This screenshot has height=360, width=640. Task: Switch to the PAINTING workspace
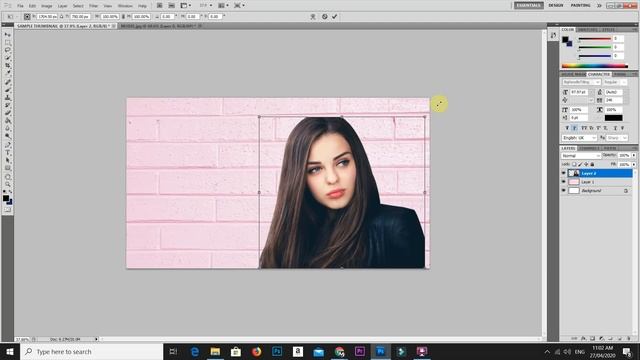[x=580, y=5]
